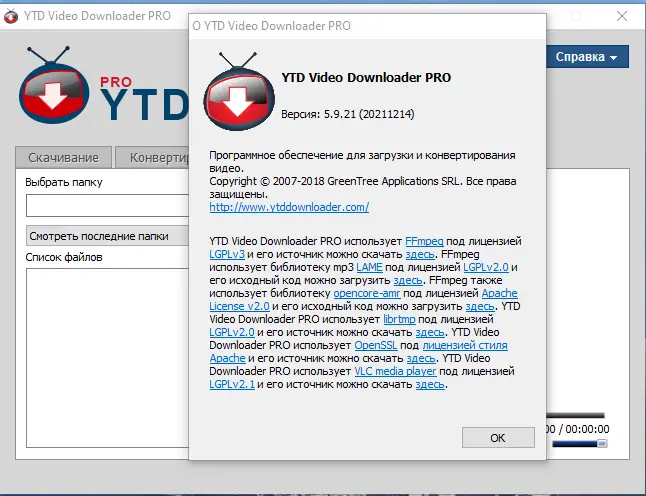
Task: Open the LGPLv3 license link
Action: [227, 254]
